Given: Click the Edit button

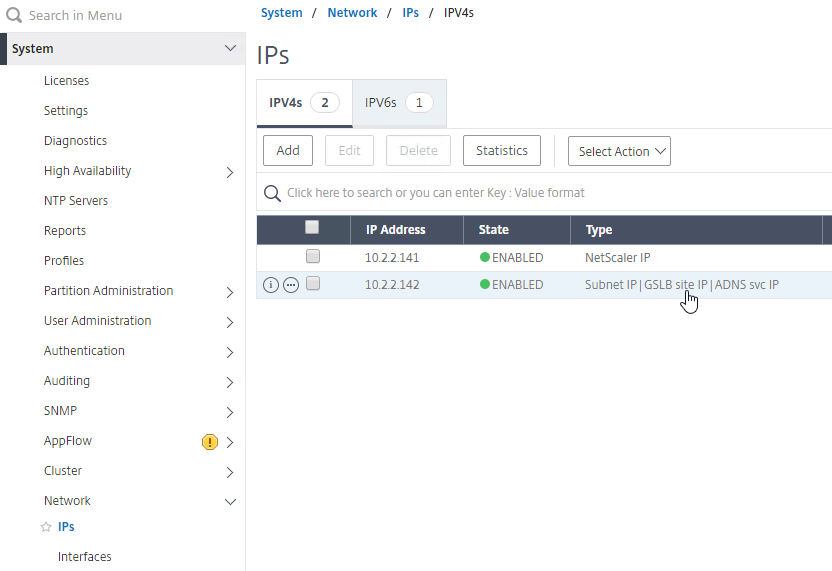Looking at the screenshot, I should point(349,151).
